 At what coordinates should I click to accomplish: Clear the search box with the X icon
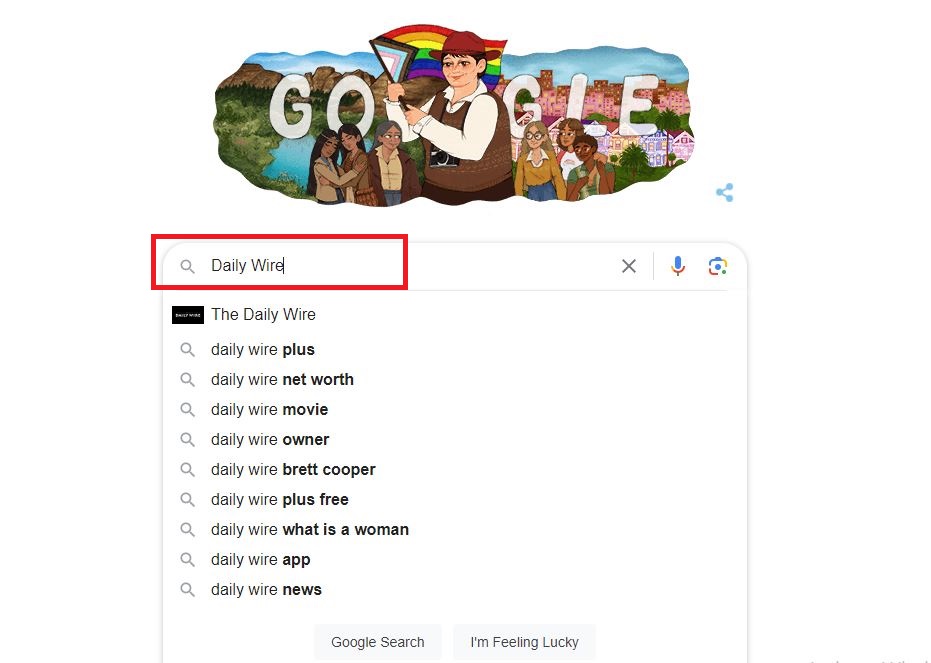point(629,266)
